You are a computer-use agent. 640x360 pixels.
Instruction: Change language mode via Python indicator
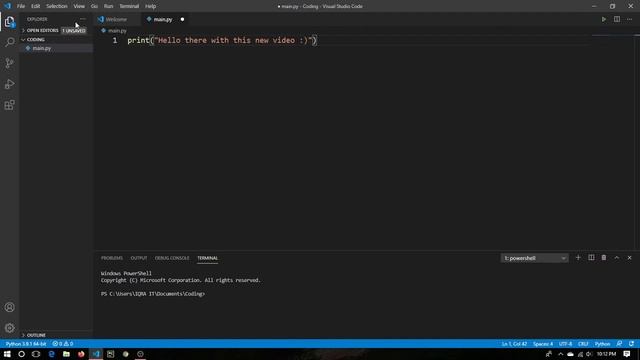pyautogui.click(x=602, y=344)
